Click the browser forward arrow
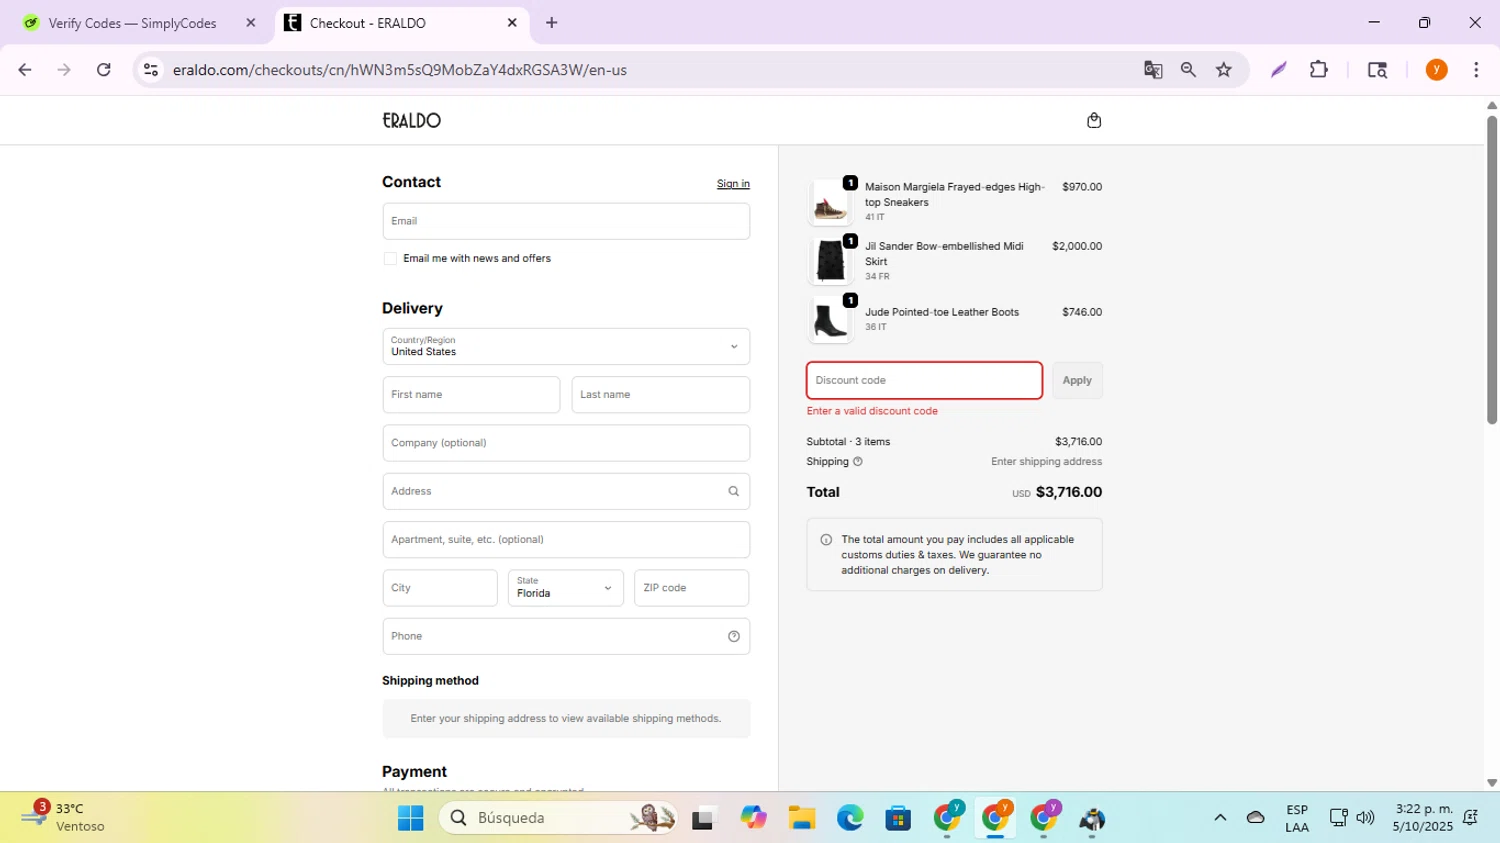The width and height of the screenshot is (1500, 843). [64, 70]
